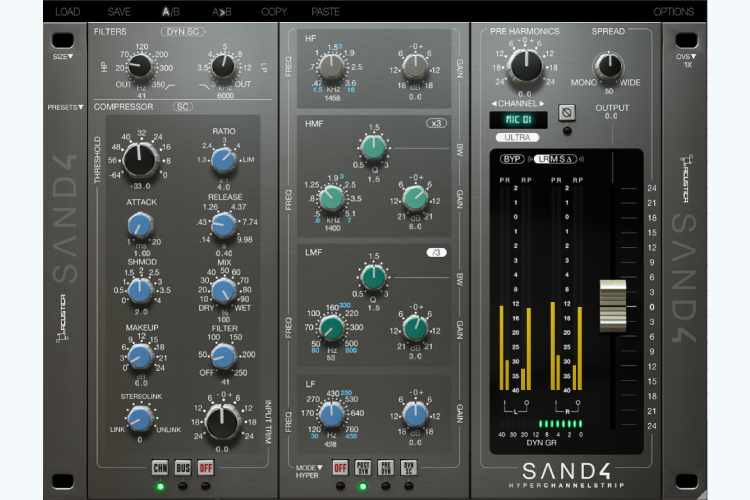Click the LP filter frequency knob

[x=223, y=66]
